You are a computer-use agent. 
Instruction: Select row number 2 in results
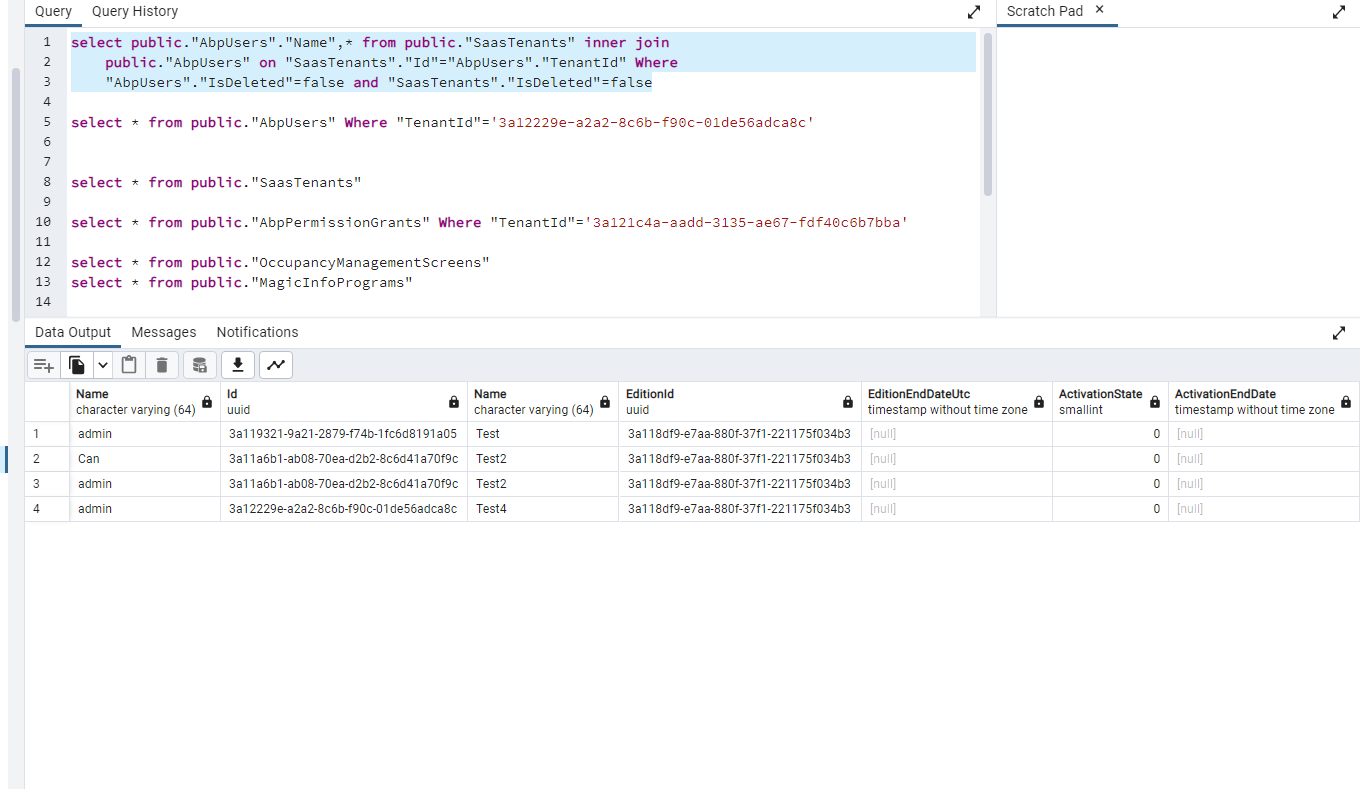point(37,459)
